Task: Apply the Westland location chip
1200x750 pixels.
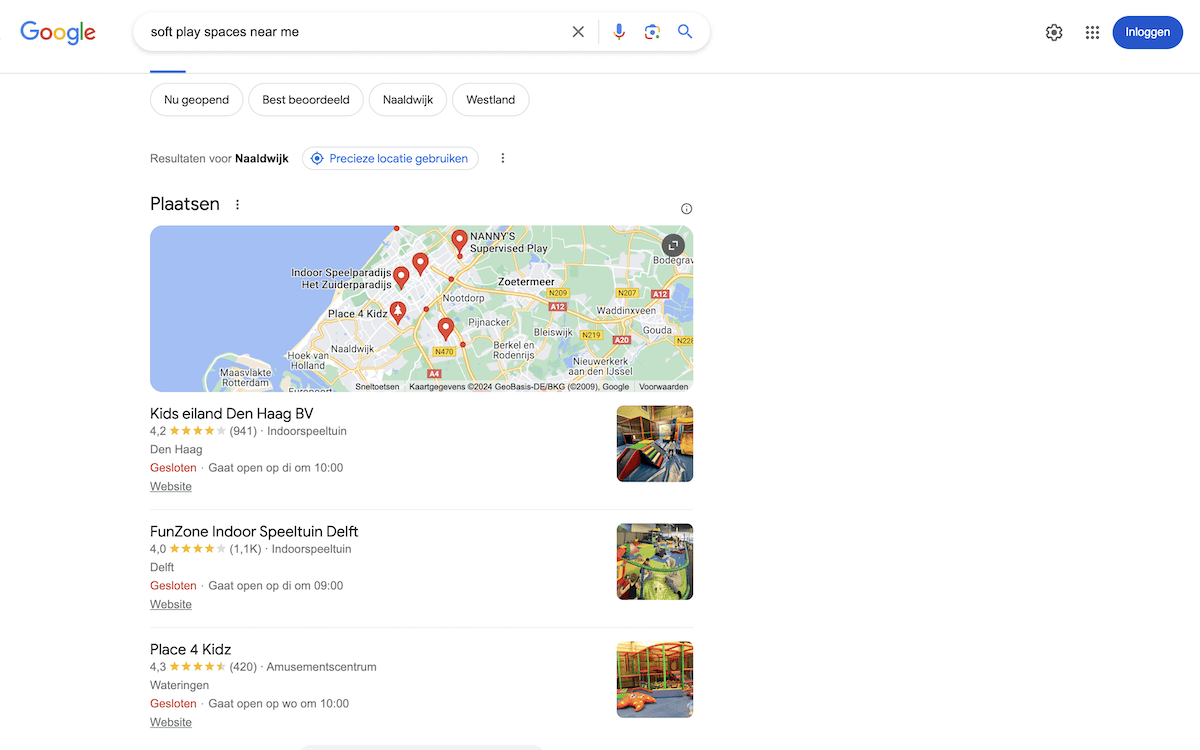Action: (491, 100)
